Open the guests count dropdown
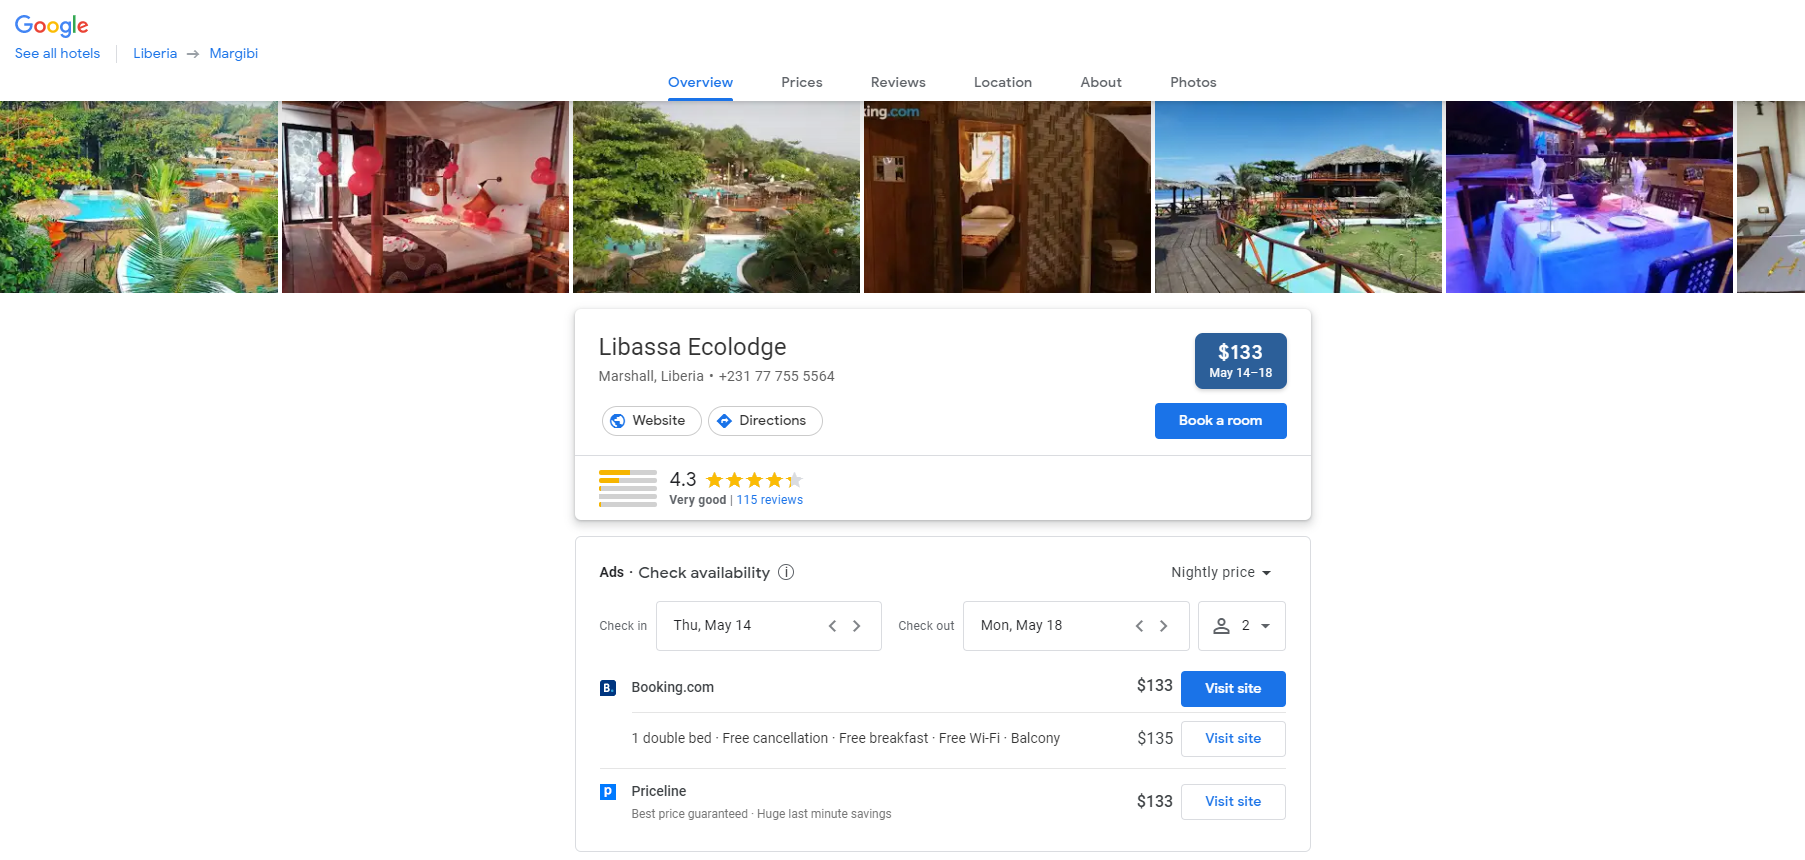 coord(1242,626)
